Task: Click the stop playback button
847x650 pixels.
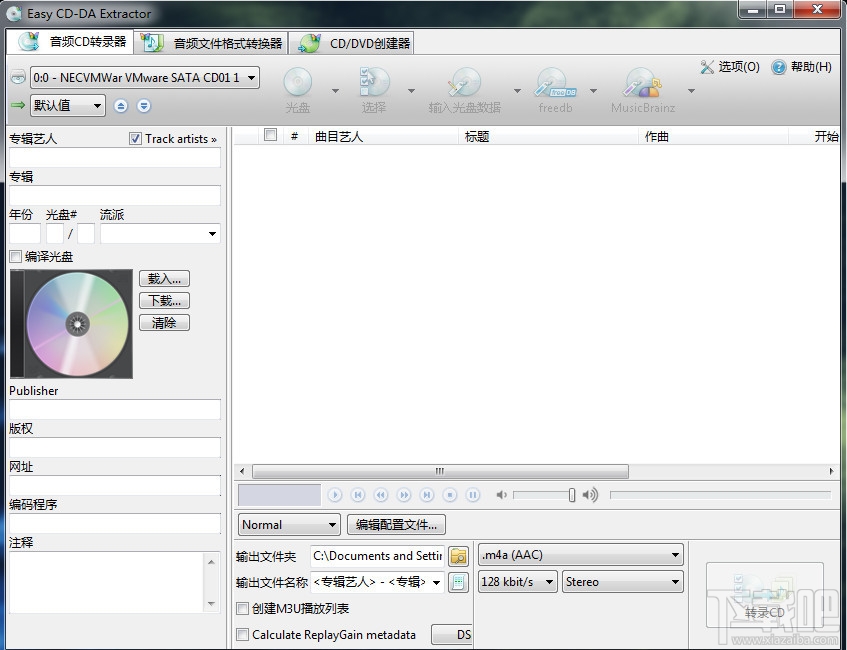Action: (450, 494)
